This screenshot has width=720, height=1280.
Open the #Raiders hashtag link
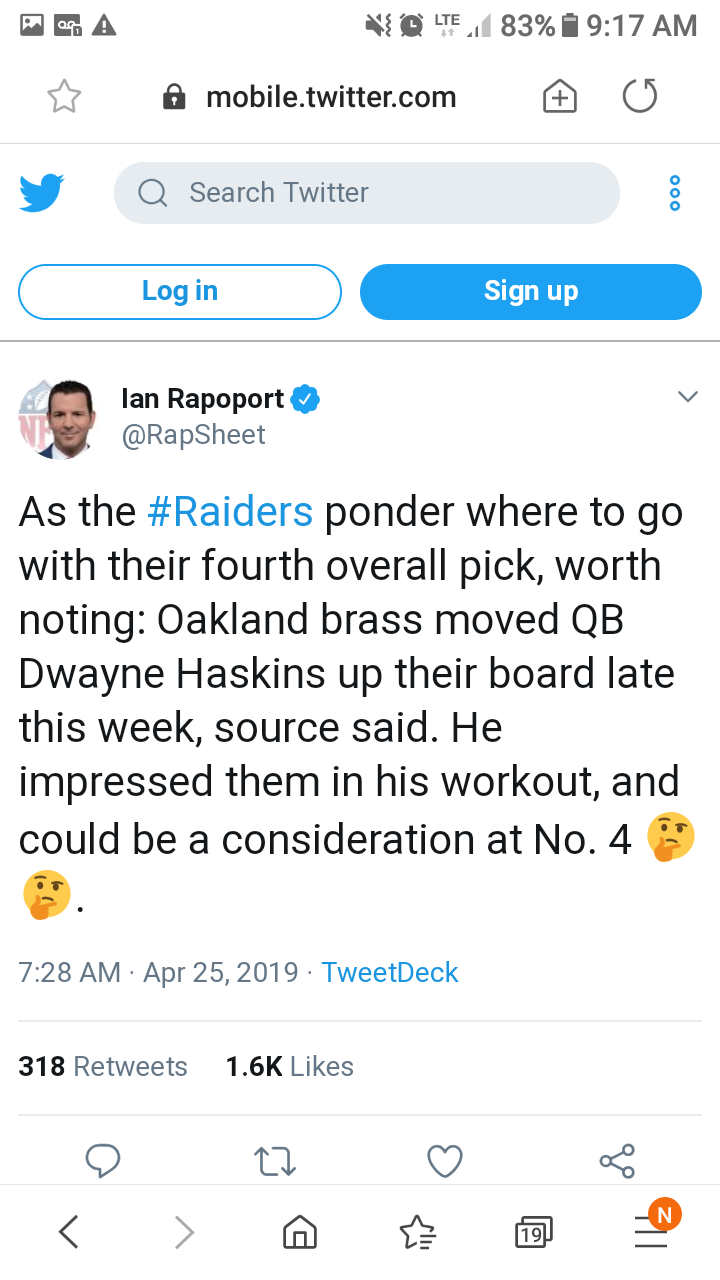[x=230, y=512]
